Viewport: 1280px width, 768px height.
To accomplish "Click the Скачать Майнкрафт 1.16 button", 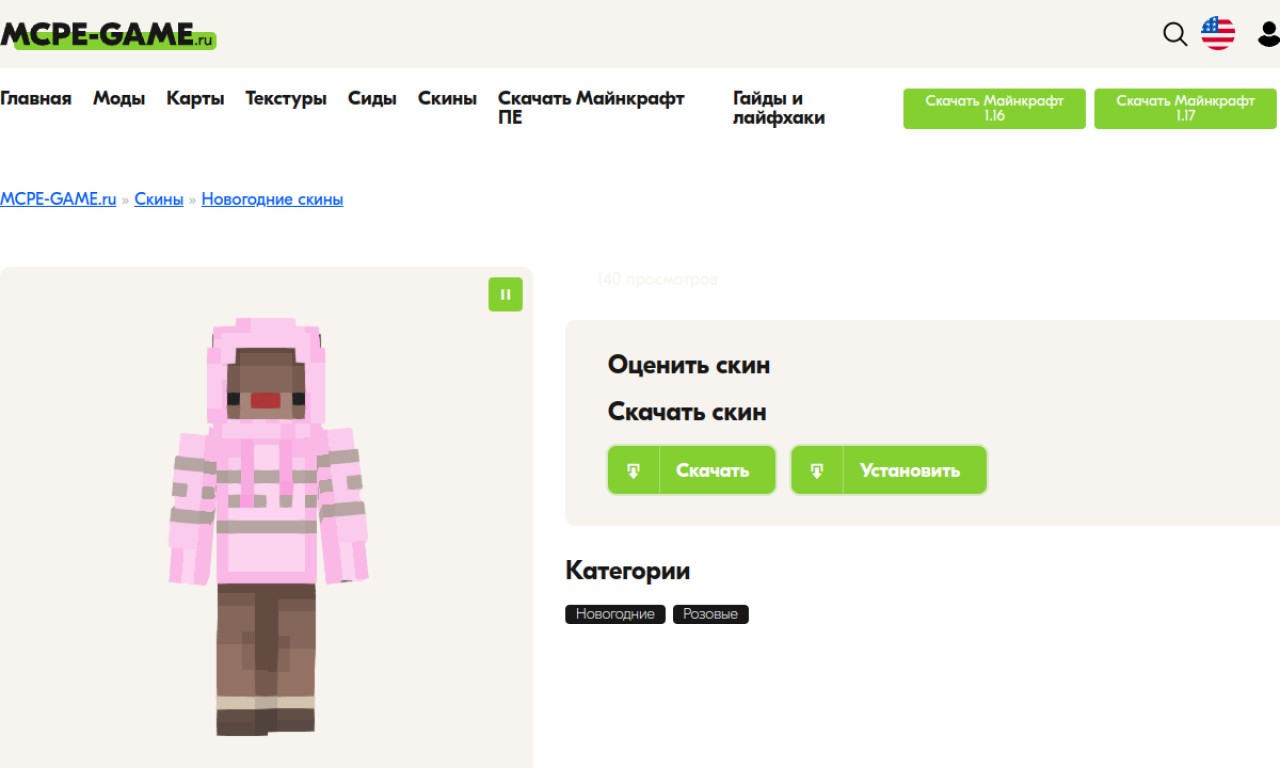I will pyautogui.click(x=994, y=108).
